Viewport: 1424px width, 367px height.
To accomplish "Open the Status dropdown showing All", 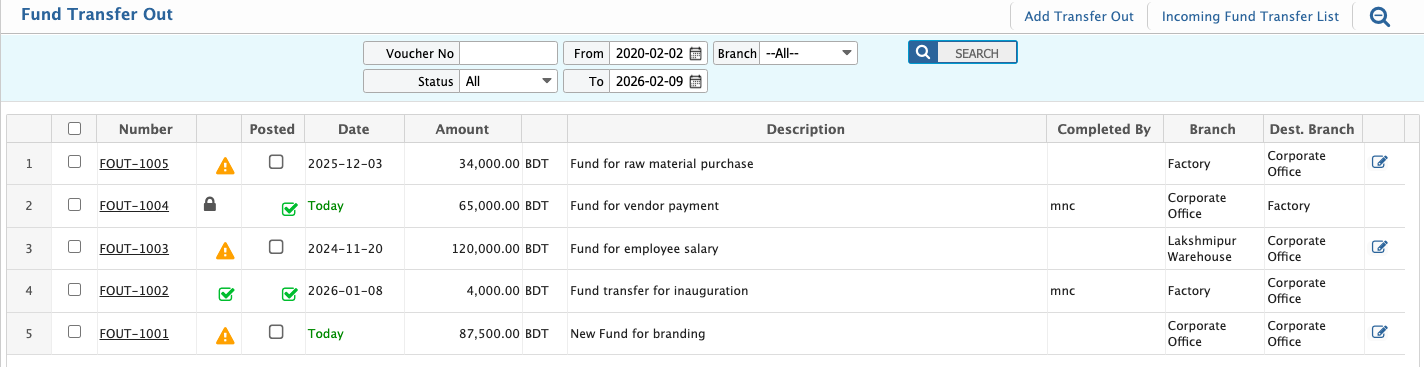I will pos(509,82).
